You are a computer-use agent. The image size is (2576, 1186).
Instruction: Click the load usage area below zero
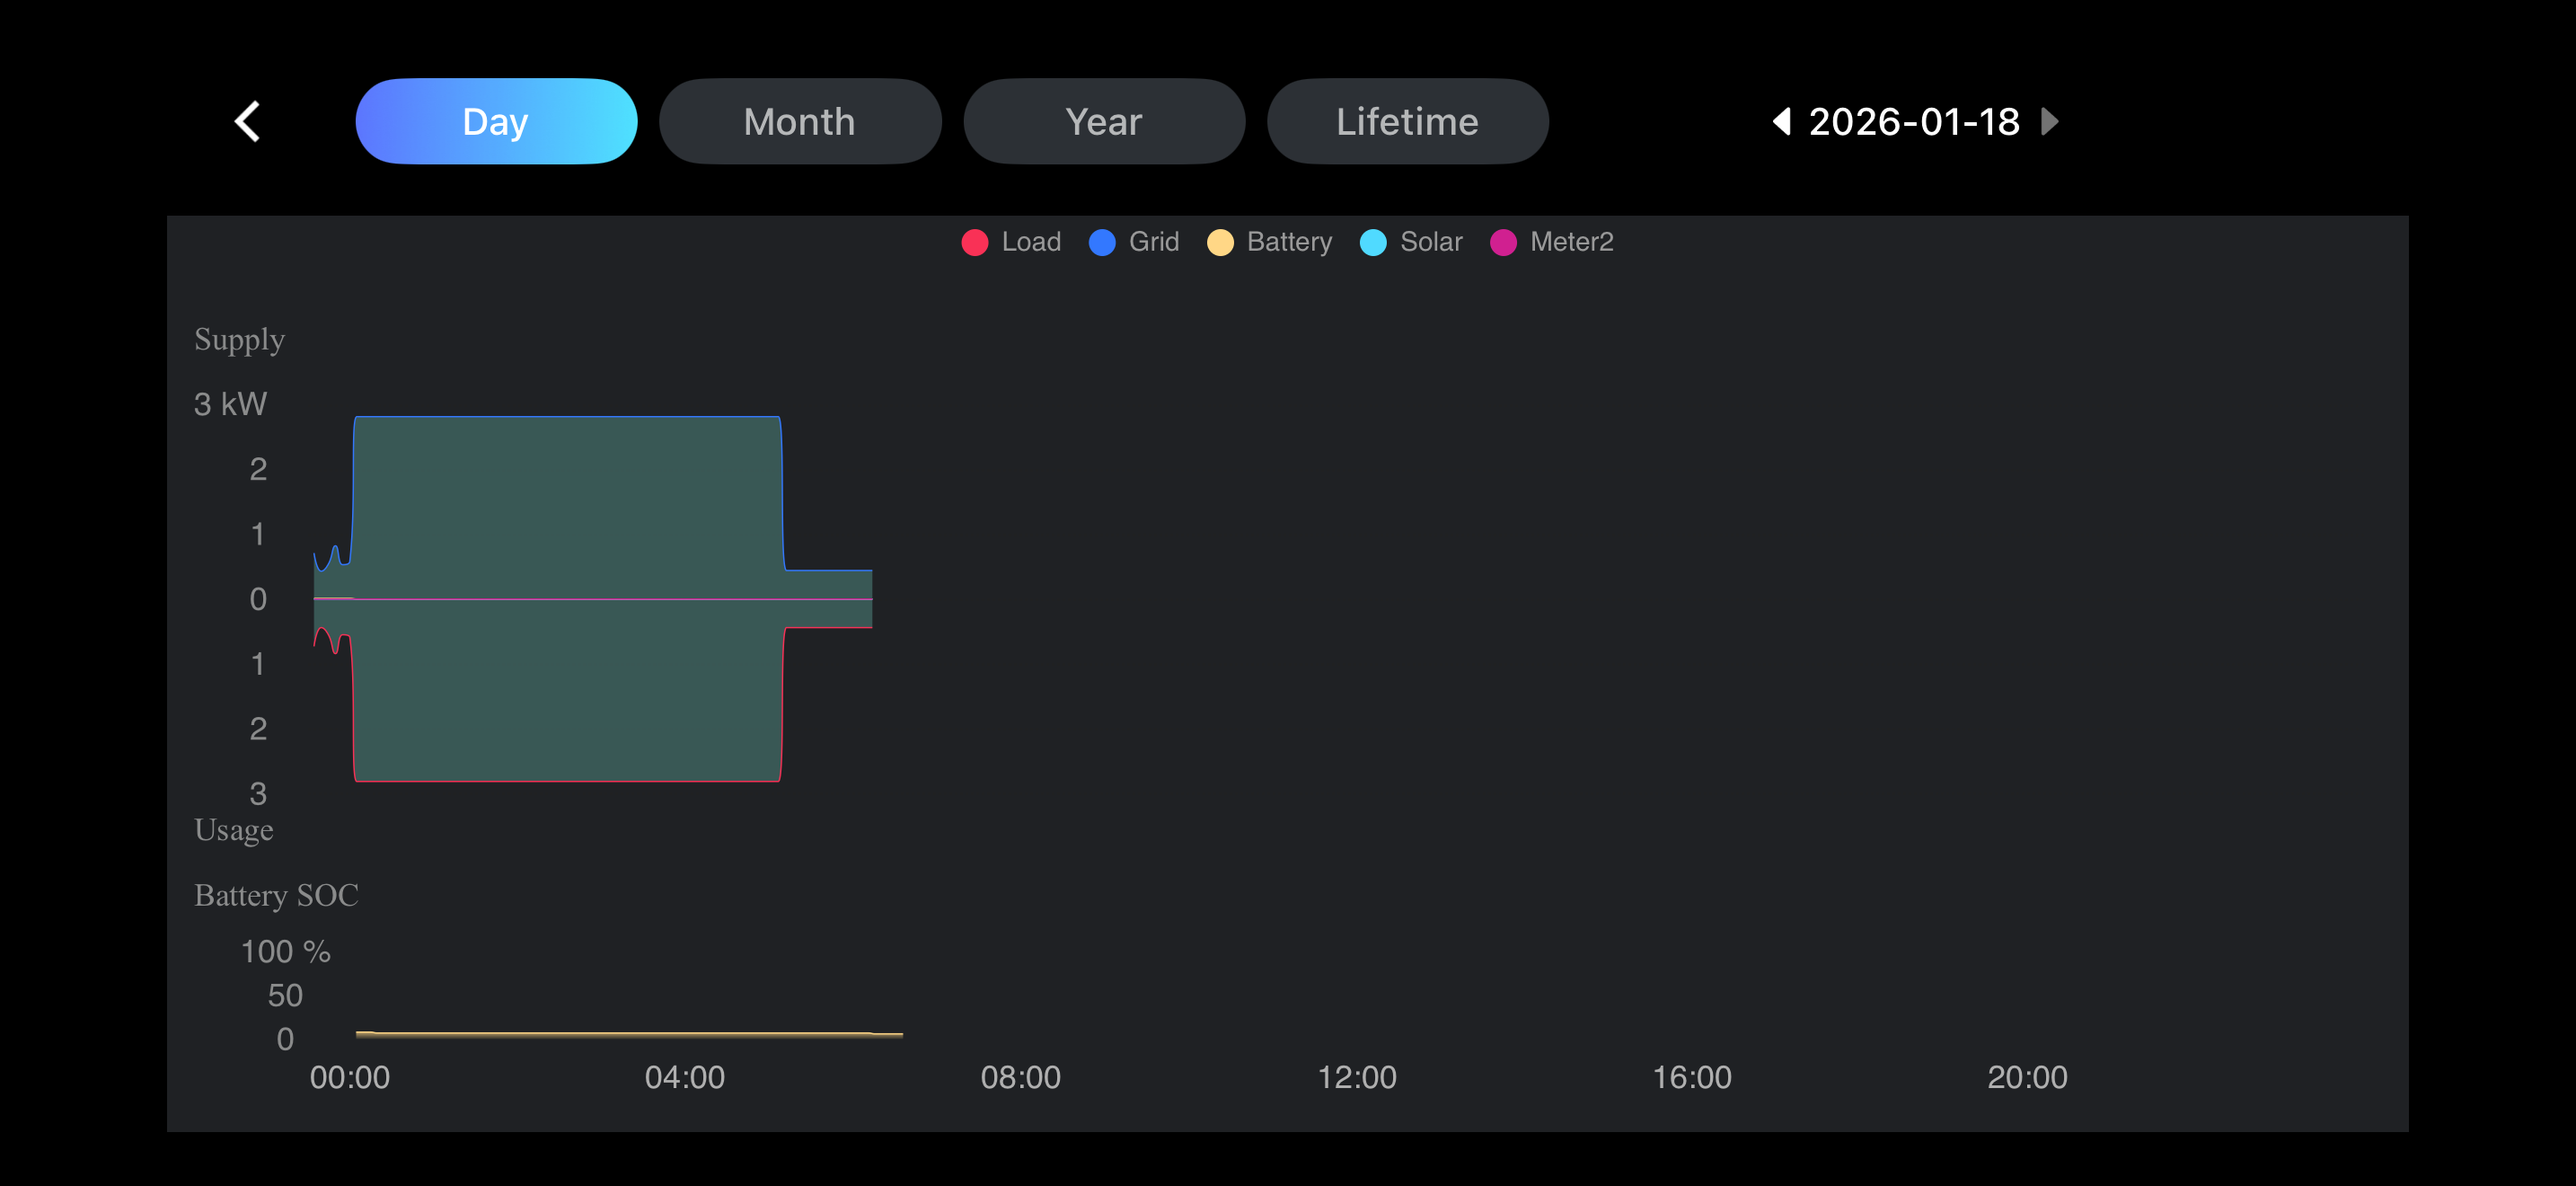566,700
